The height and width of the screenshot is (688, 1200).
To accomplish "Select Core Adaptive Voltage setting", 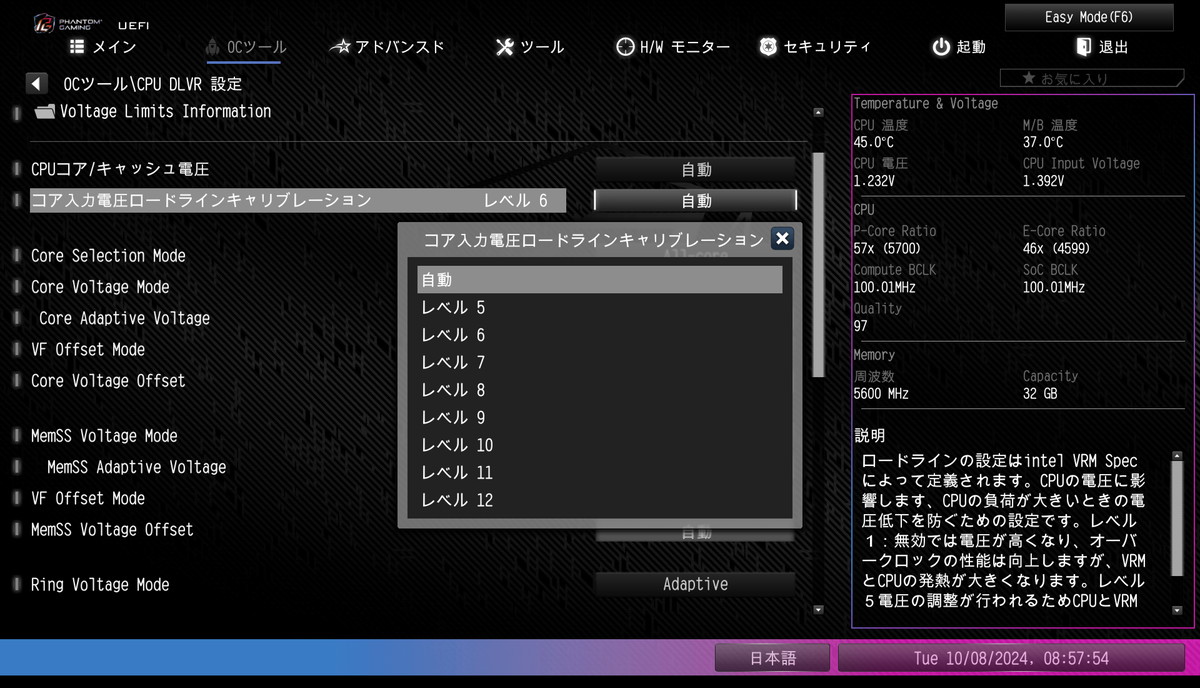I will pyautogui.click(x=124, y=318).
